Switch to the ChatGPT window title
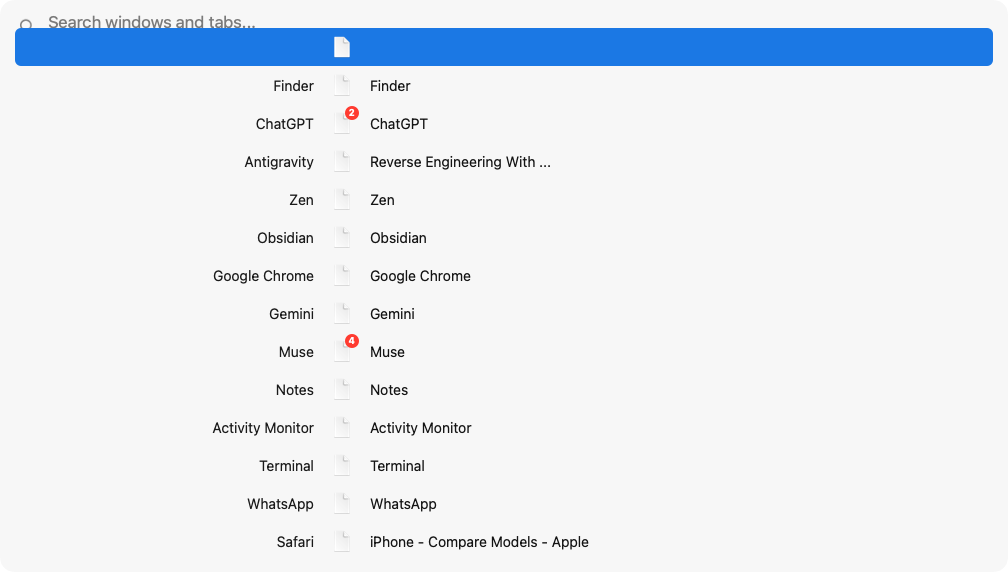Screen dimensions: 1008x572 [x=399, y=123]
